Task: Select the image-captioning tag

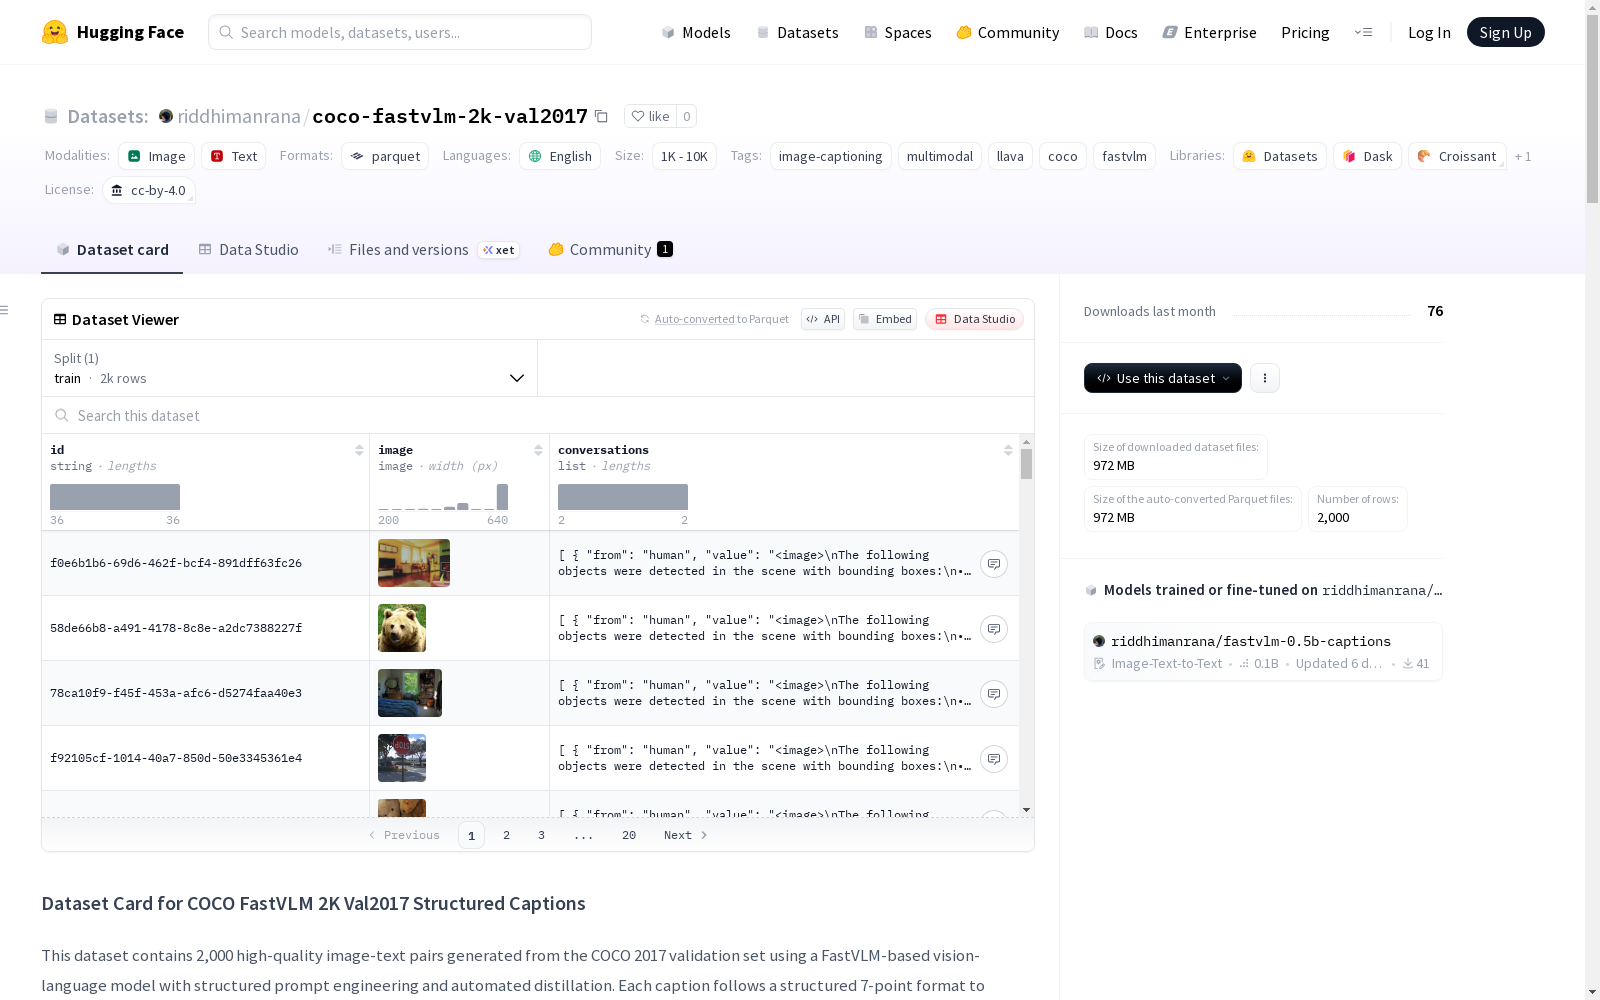Action: pos(830,156)
